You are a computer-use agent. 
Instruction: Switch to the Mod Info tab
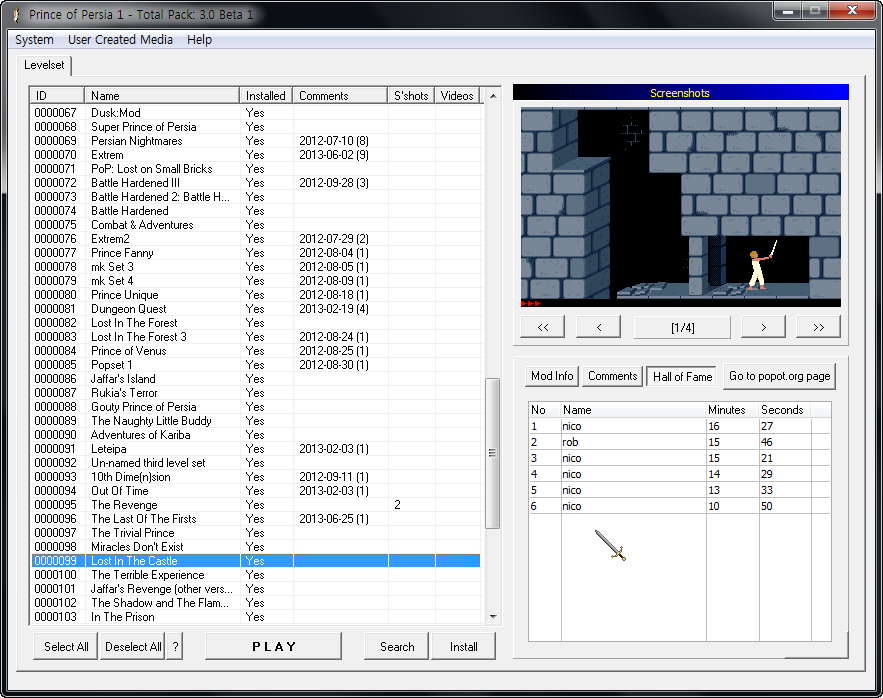[x=552, y=376]
